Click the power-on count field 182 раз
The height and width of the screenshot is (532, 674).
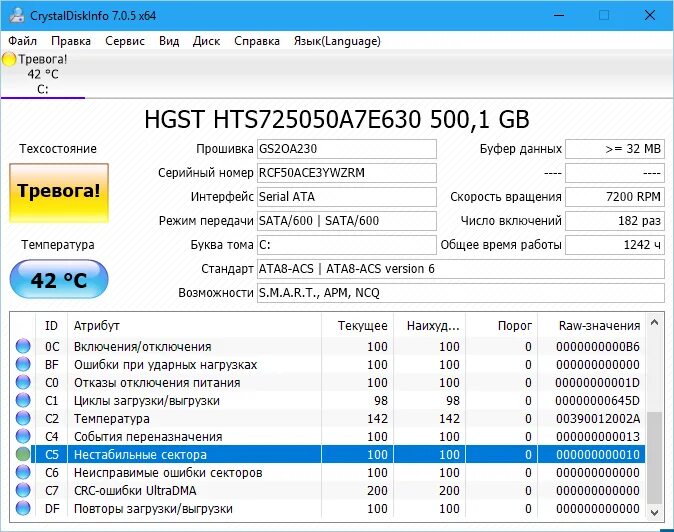pos(615,221)
